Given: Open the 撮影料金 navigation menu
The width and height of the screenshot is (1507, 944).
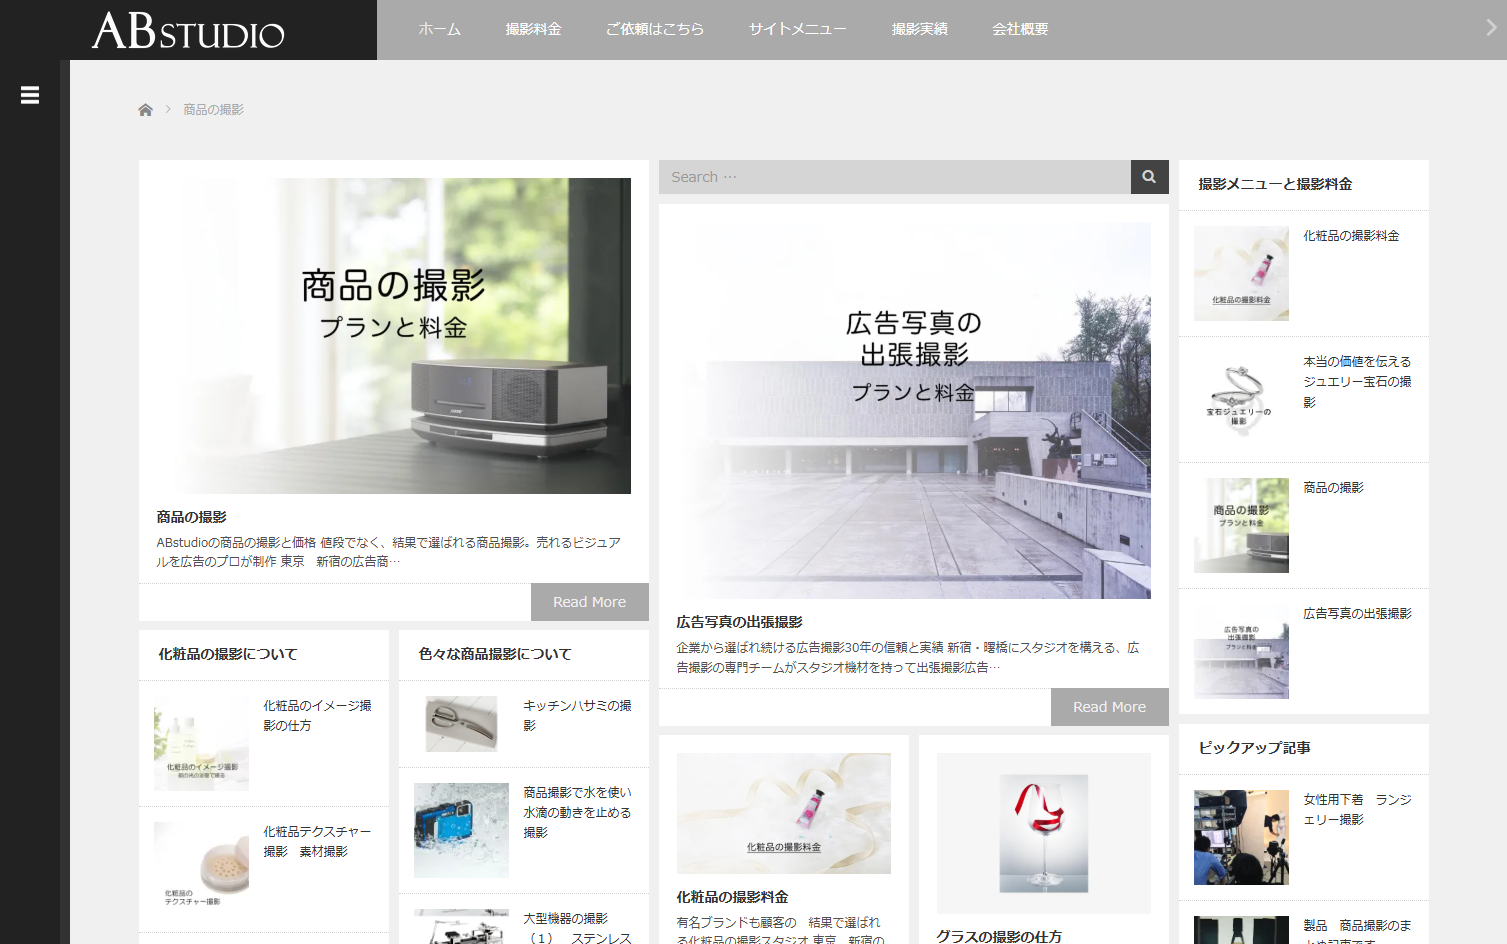Looking at the screenshot, I should tap(533, 29).
